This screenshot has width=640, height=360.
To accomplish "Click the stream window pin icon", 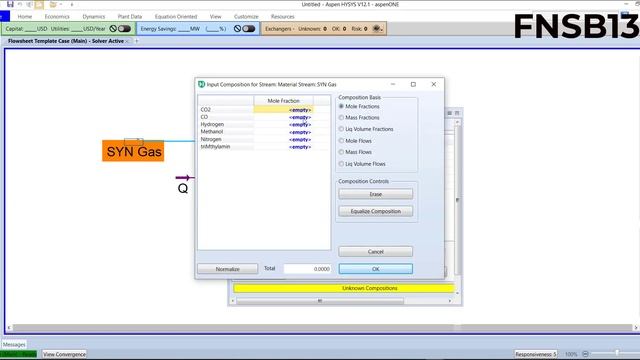I will (x=457, y=113).
